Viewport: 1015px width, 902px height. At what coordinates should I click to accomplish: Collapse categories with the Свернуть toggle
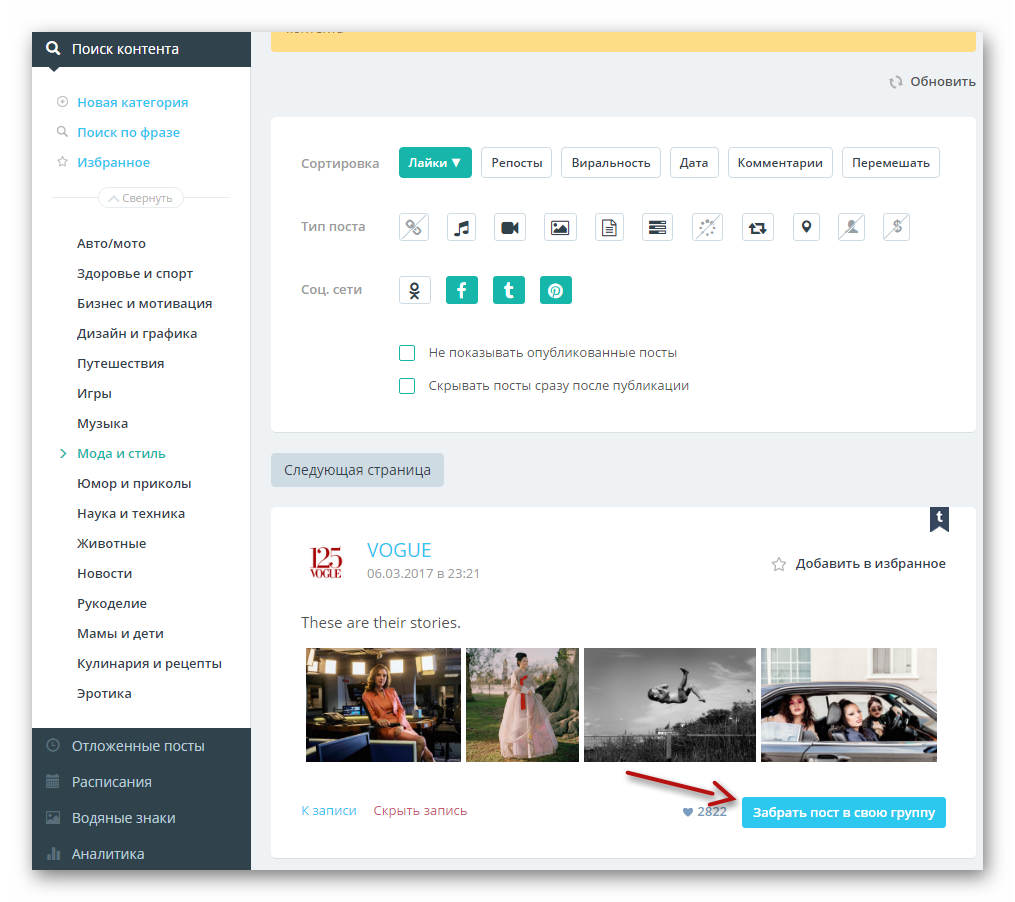click(x=141, y=198)
